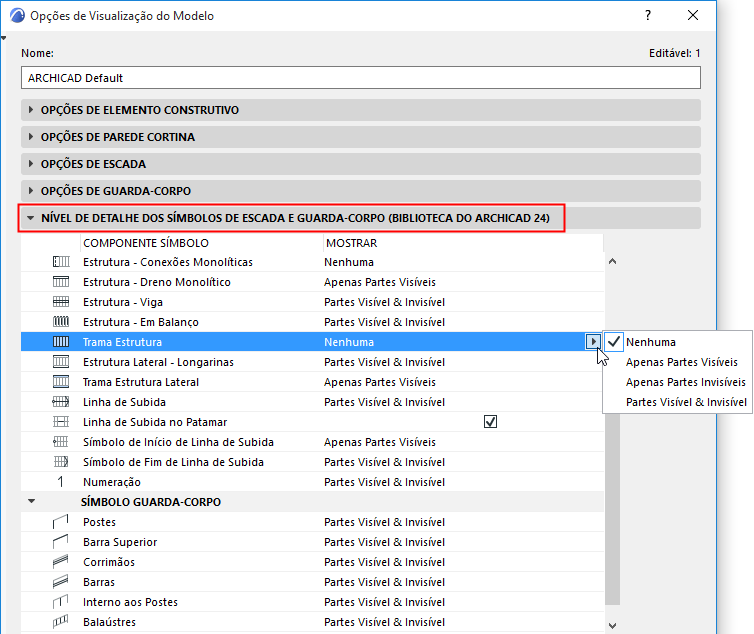
Task: Click the Estrutura - Viga symbol icon
Action: tap(61, 302)
